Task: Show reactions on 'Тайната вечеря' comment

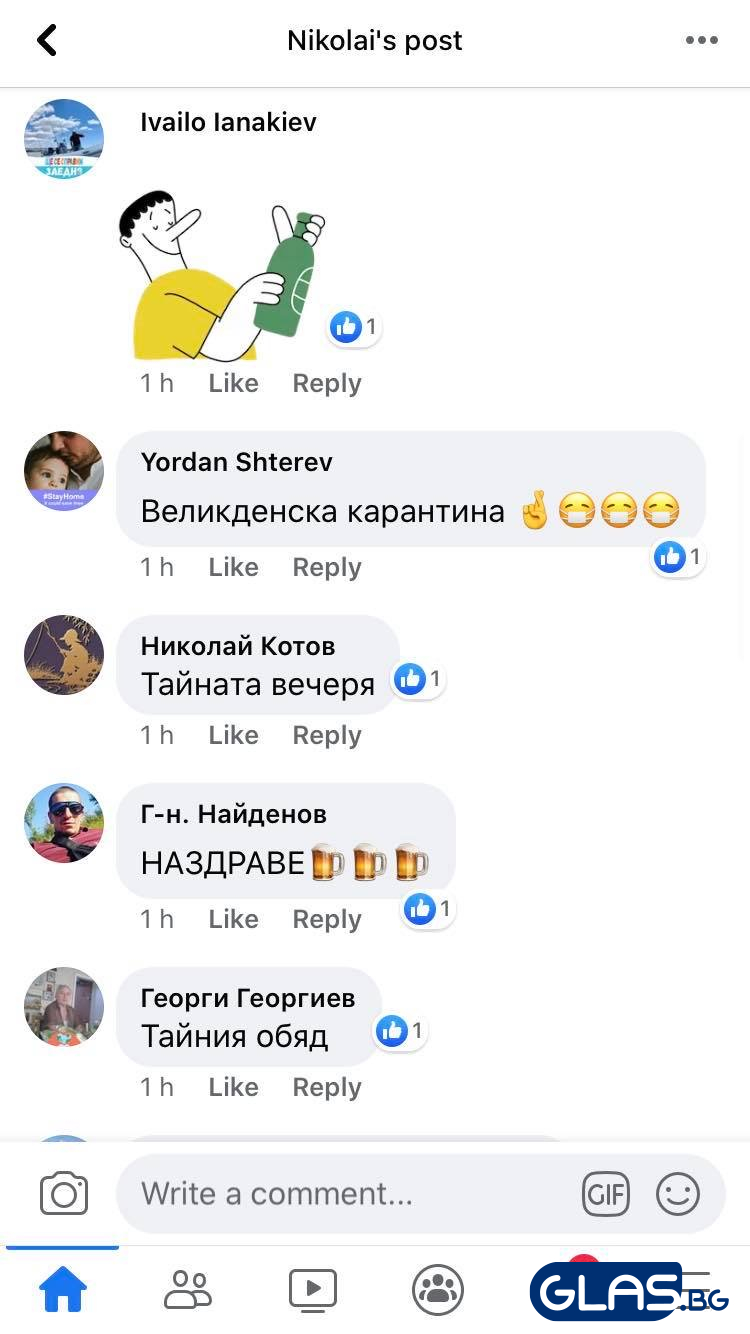Action: click(419, 679)
